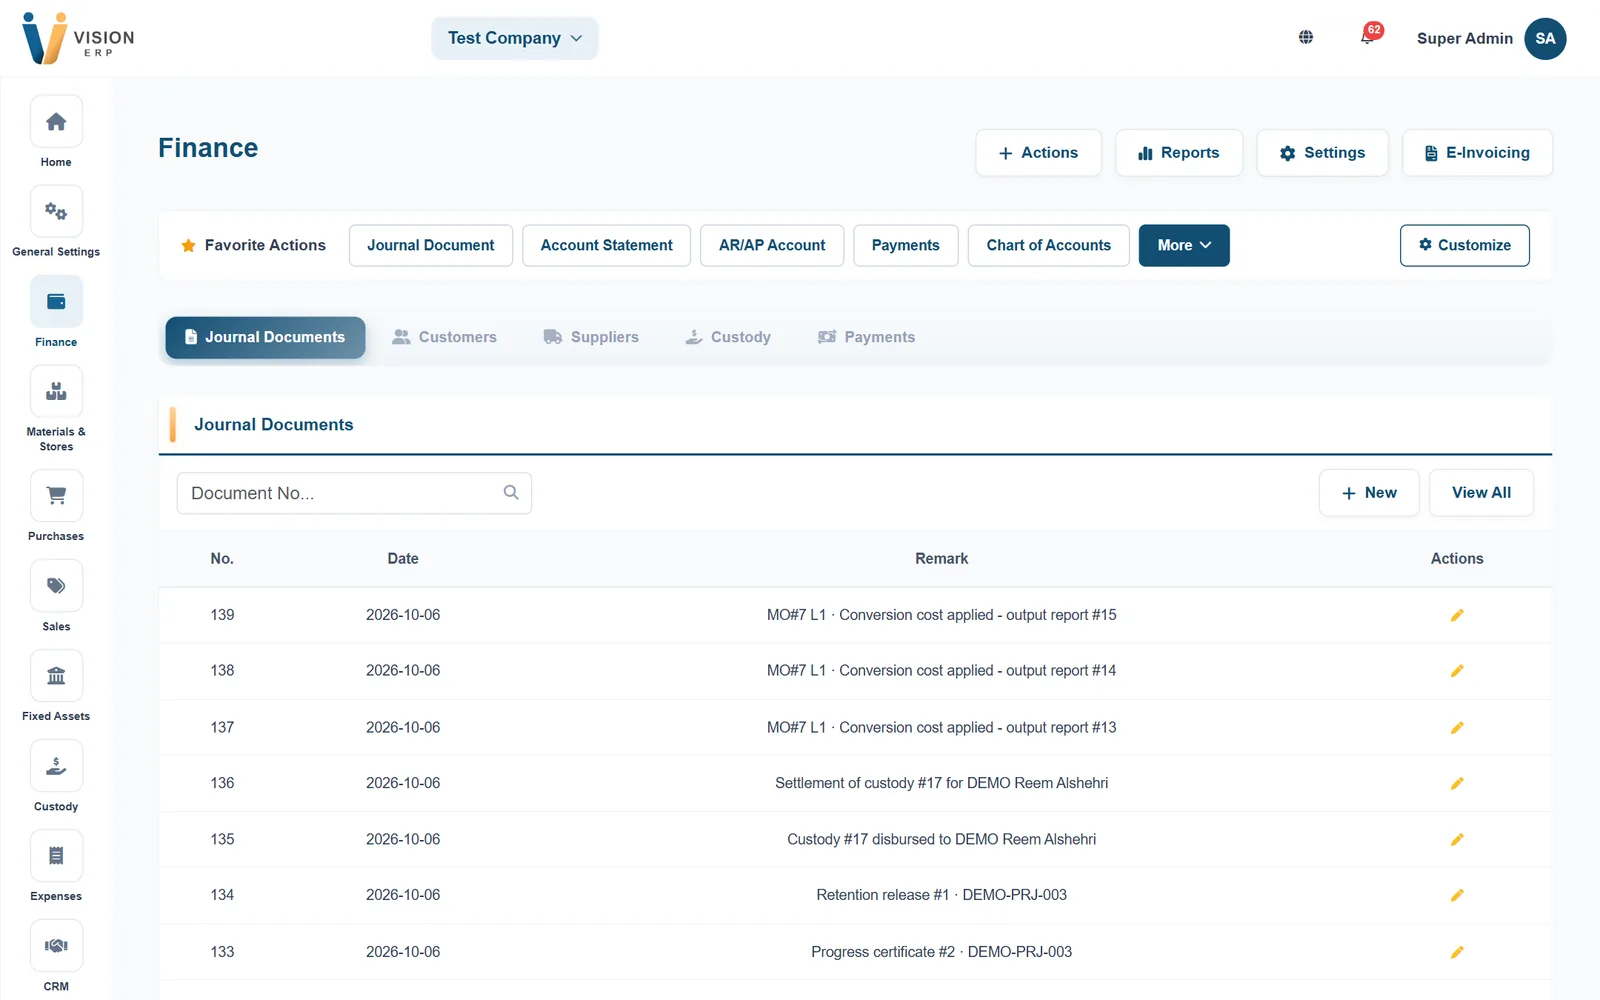Click the Actions button

point(1038,153)
